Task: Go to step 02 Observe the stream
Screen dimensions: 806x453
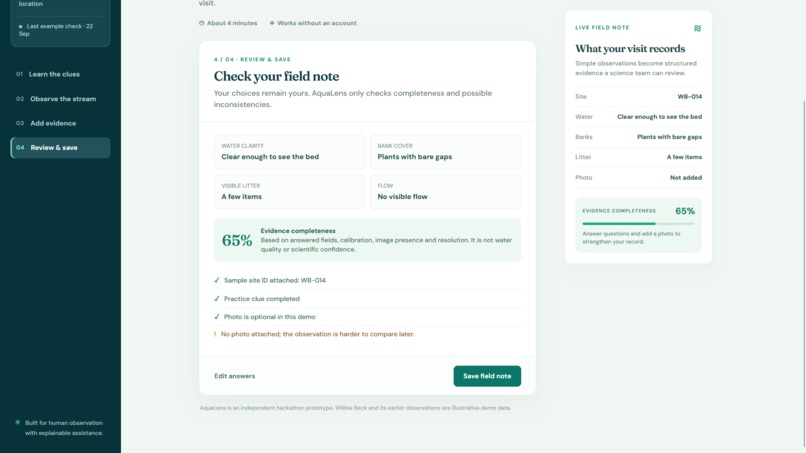Action: click(60, 99)
